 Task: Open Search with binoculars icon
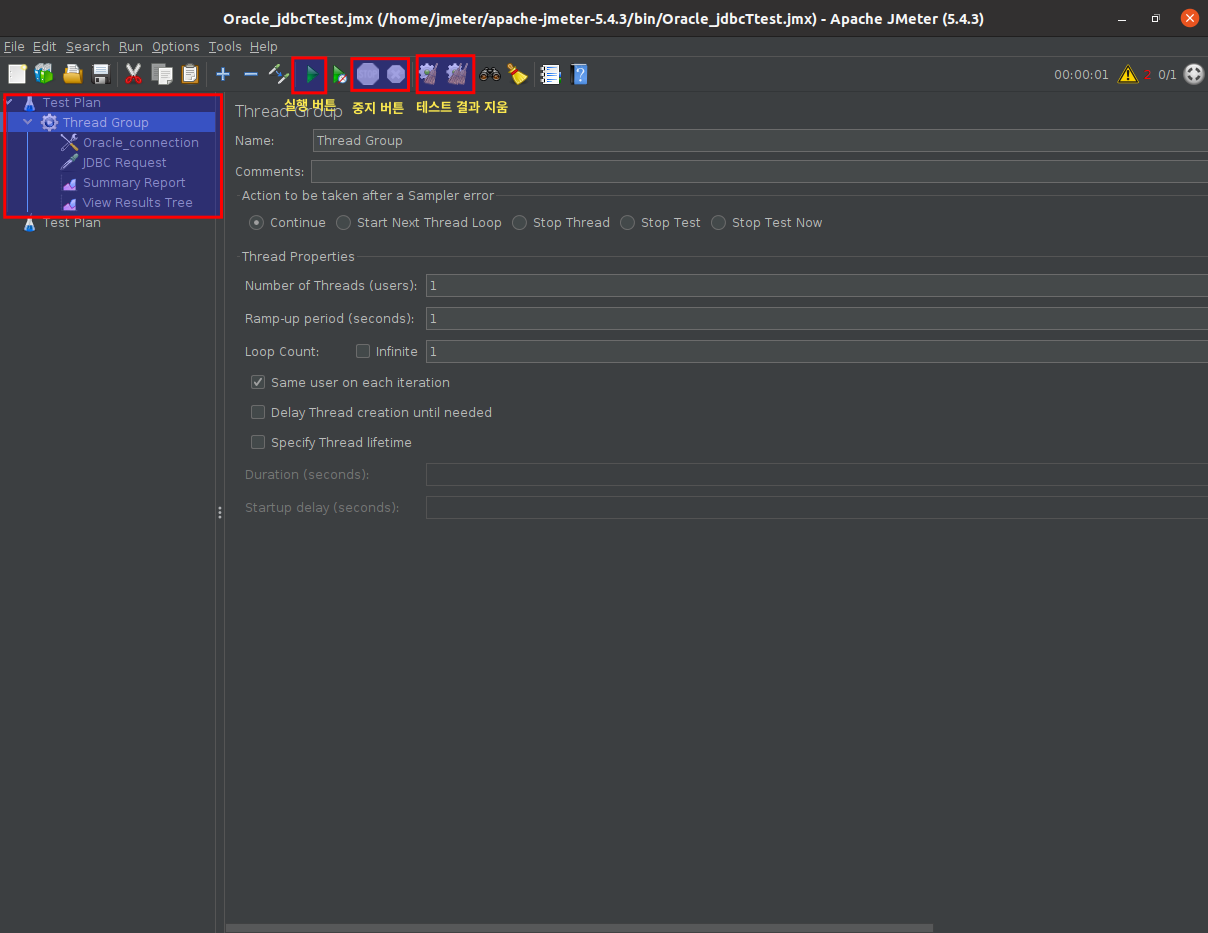(490, 73)
